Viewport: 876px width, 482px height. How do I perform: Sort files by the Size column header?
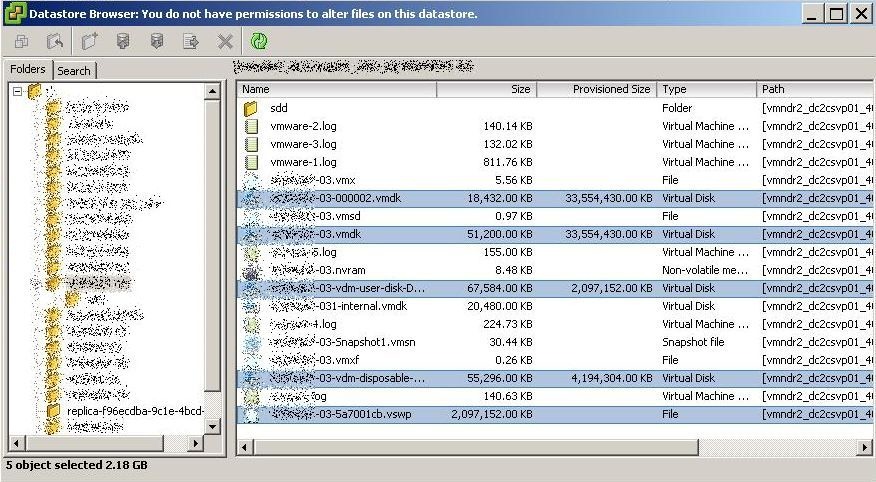click(x=487, y=89)
